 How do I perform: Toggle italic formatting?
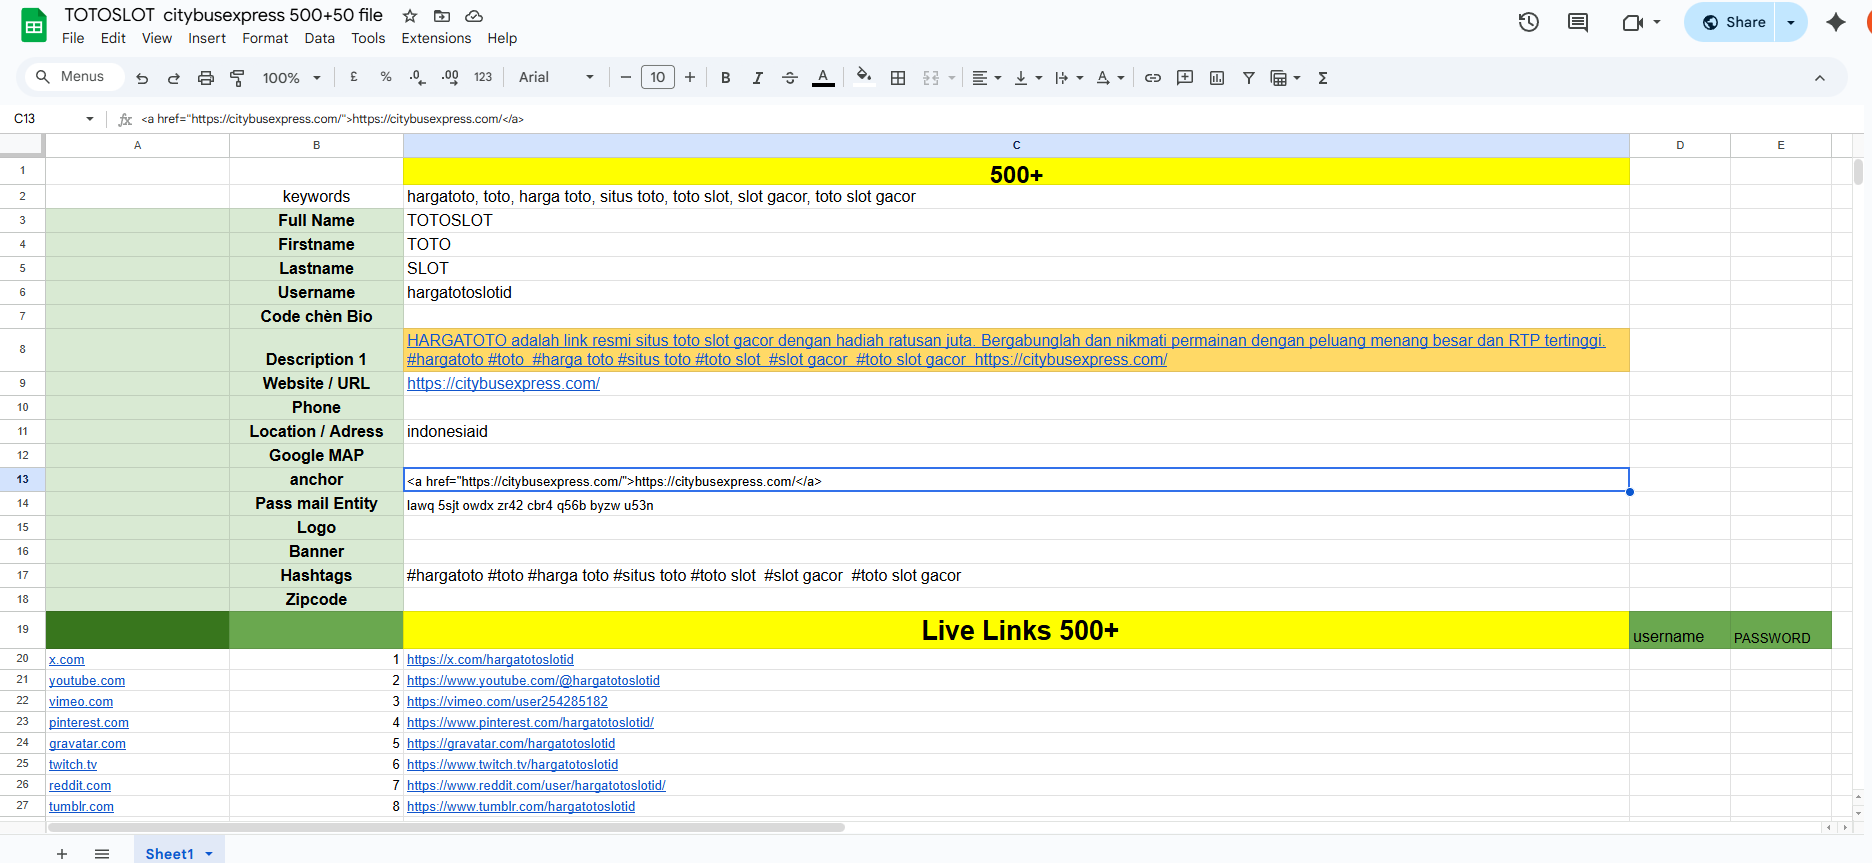tap(758, 78)
